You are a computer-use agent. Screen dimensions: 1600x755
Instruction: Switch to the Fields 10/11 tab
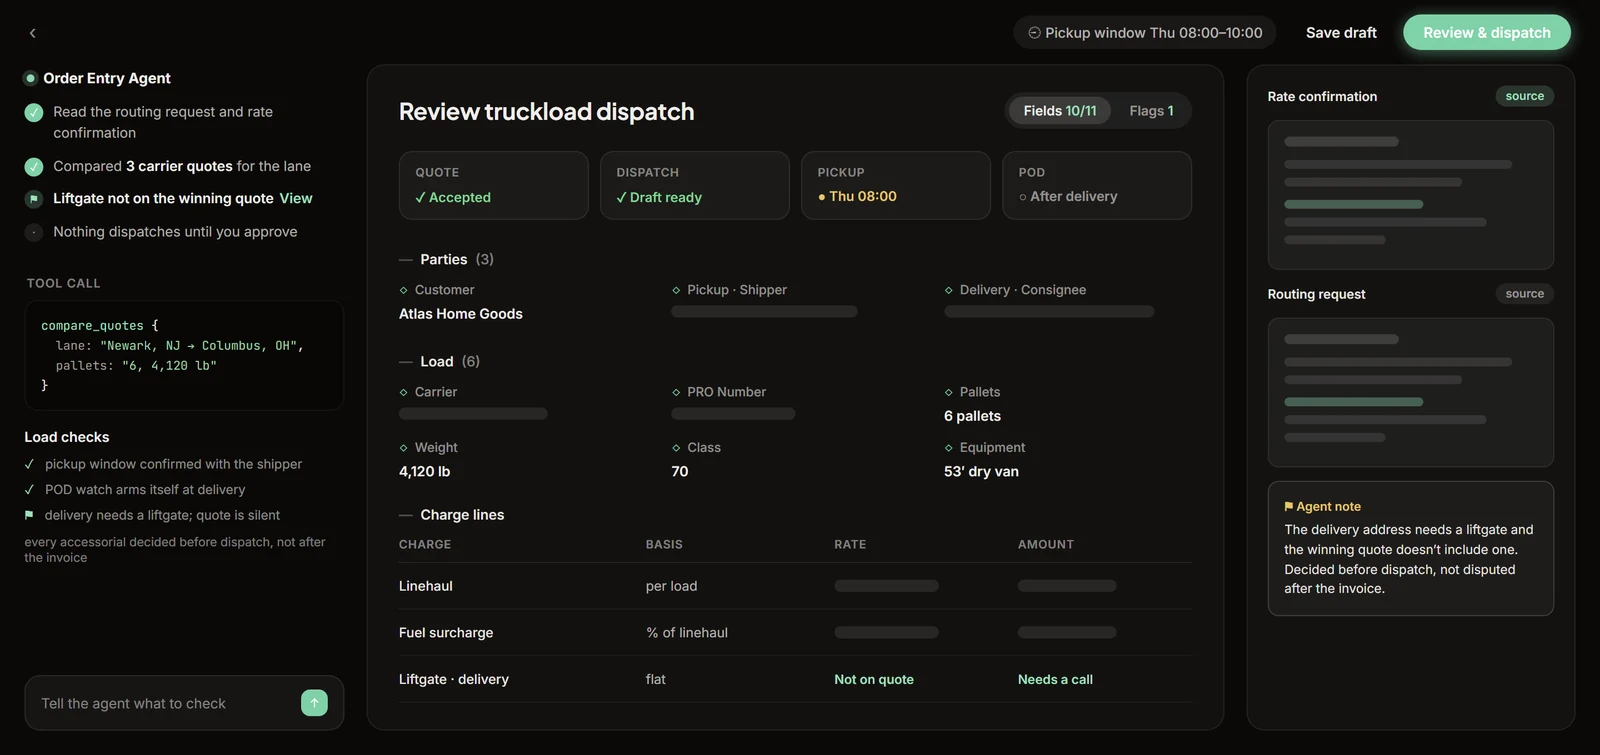point(1060,111)
